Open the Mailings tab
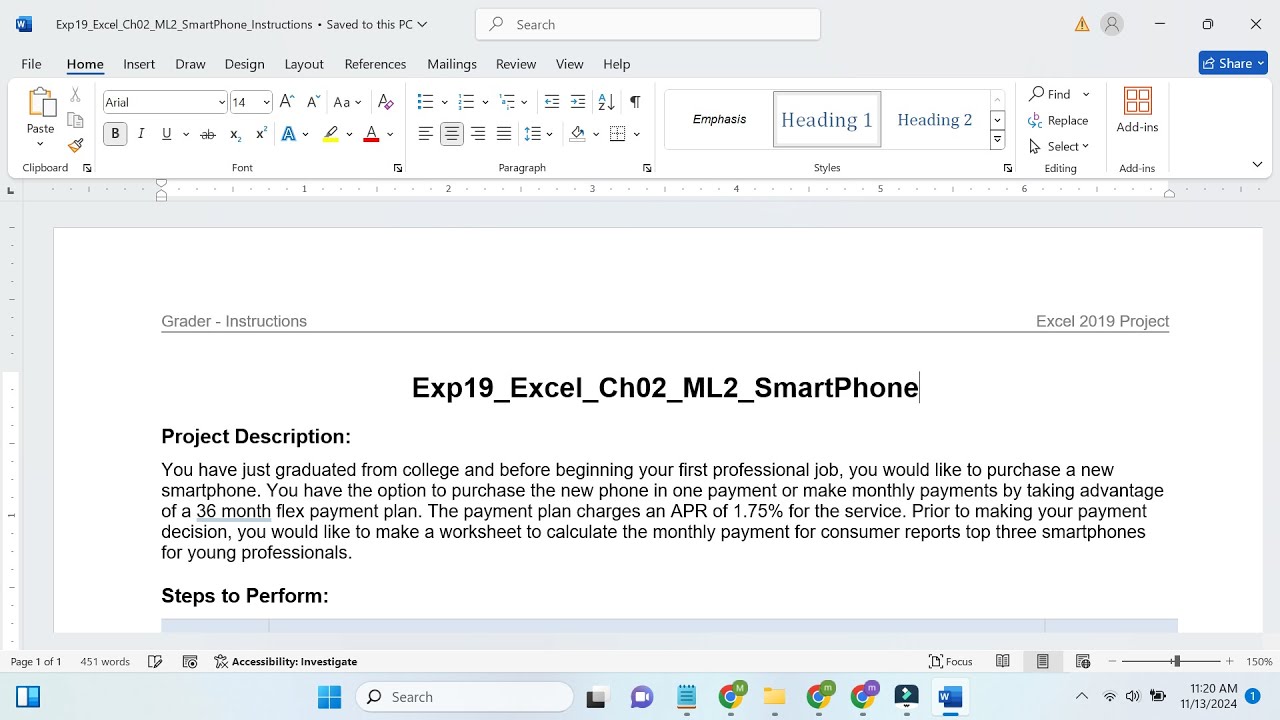The height and width of the screenshot is (720, 1280). point(452,64)
